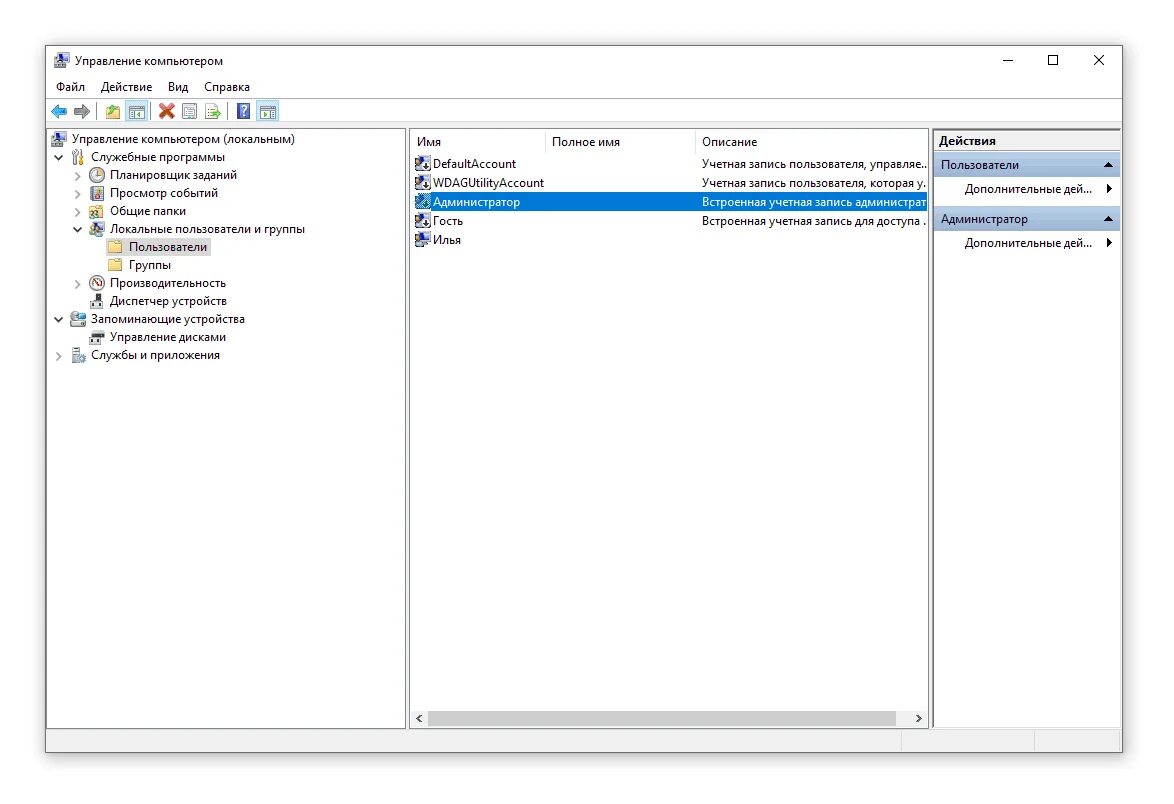Collapse the Запоминающие устройства node
This screenshot has width=1174, height=804.
click(58, 320)
